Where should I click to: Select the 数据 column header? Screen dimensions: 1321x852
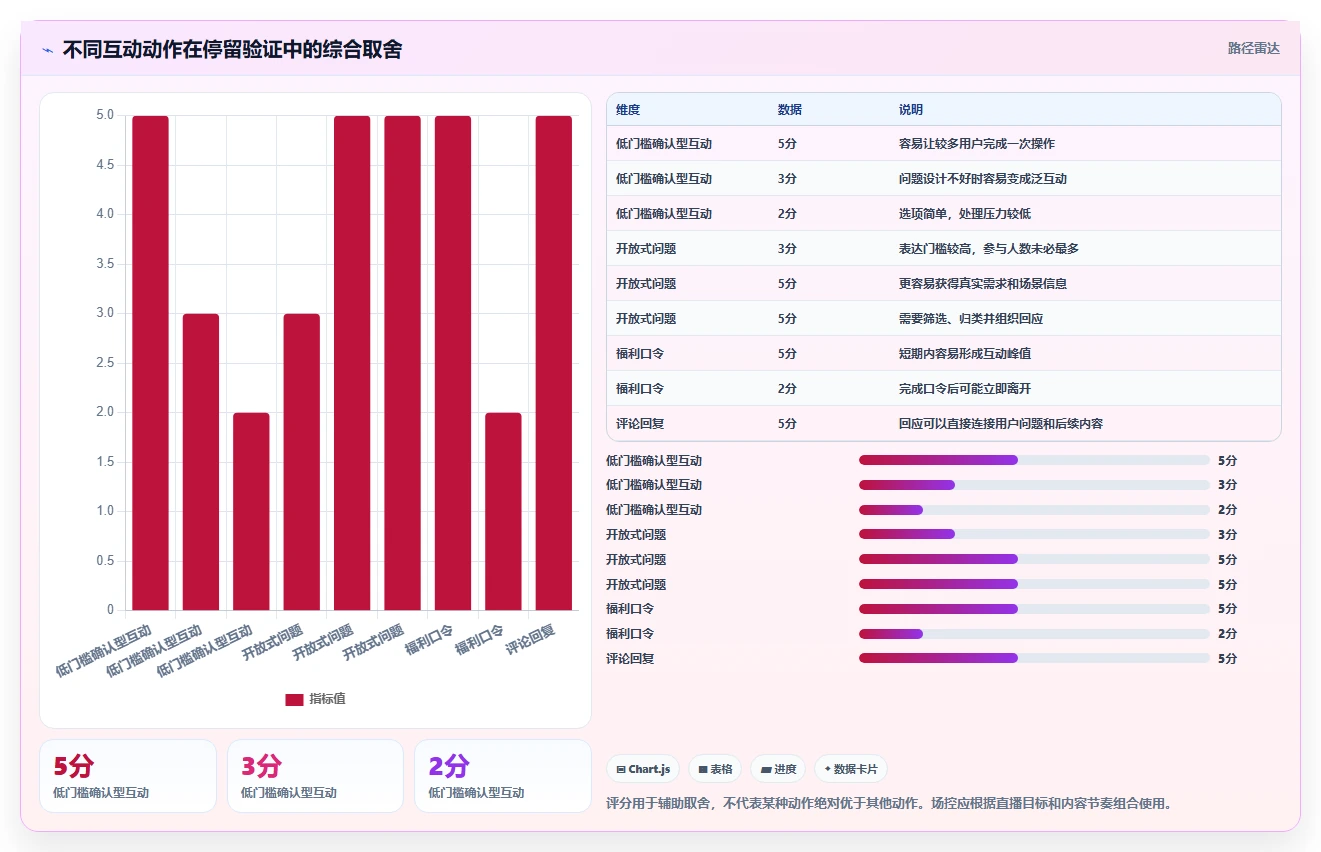(789, 109)
